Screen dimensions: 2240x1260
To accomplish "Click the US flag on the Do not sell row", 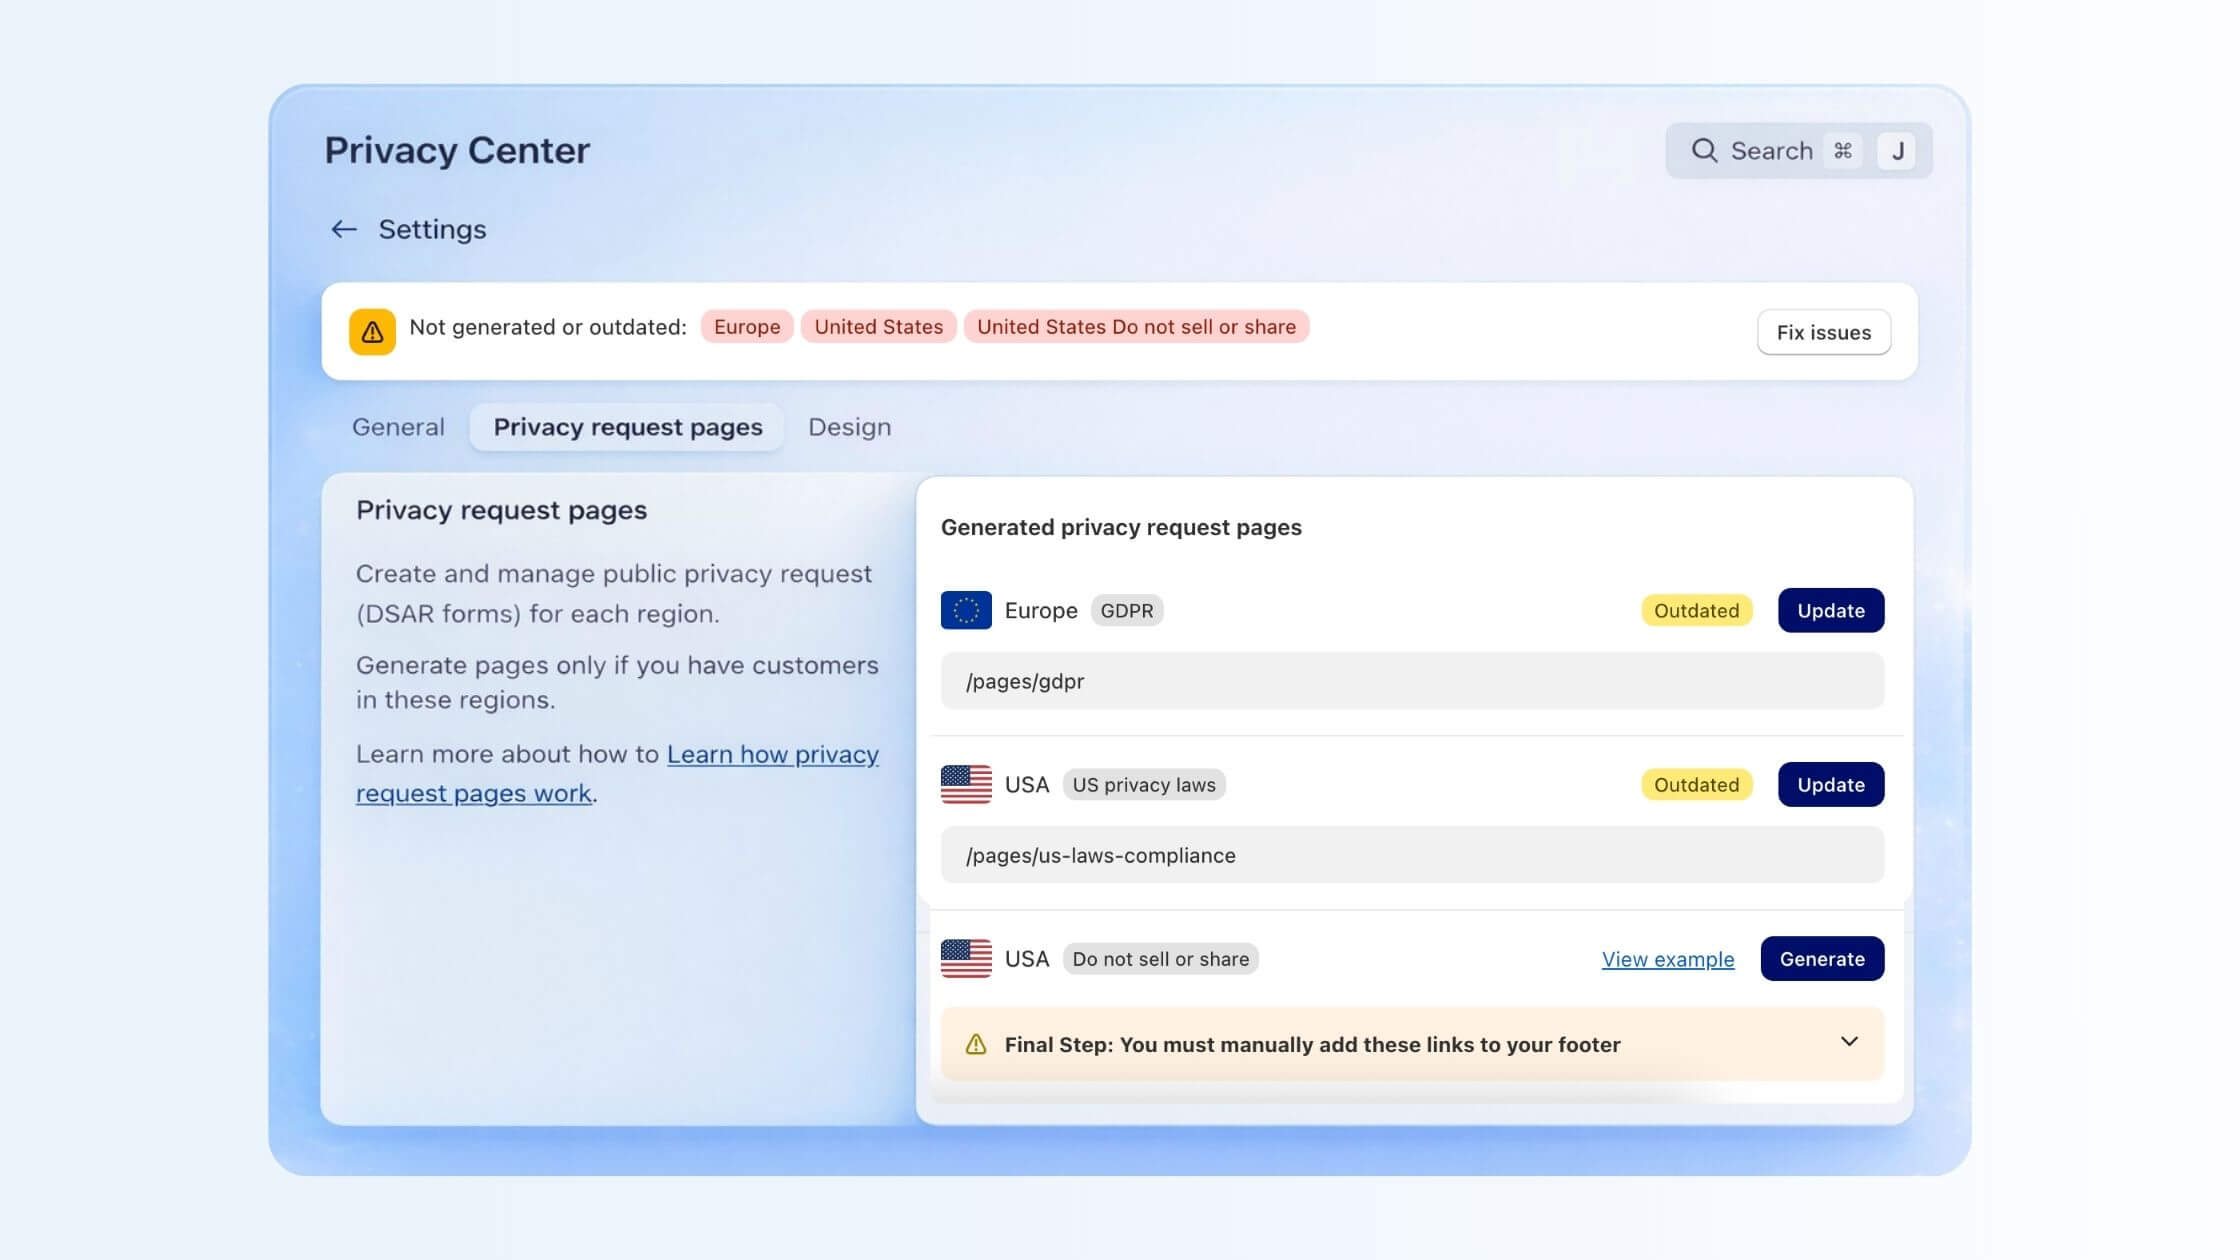I will [x=965, y=958].
